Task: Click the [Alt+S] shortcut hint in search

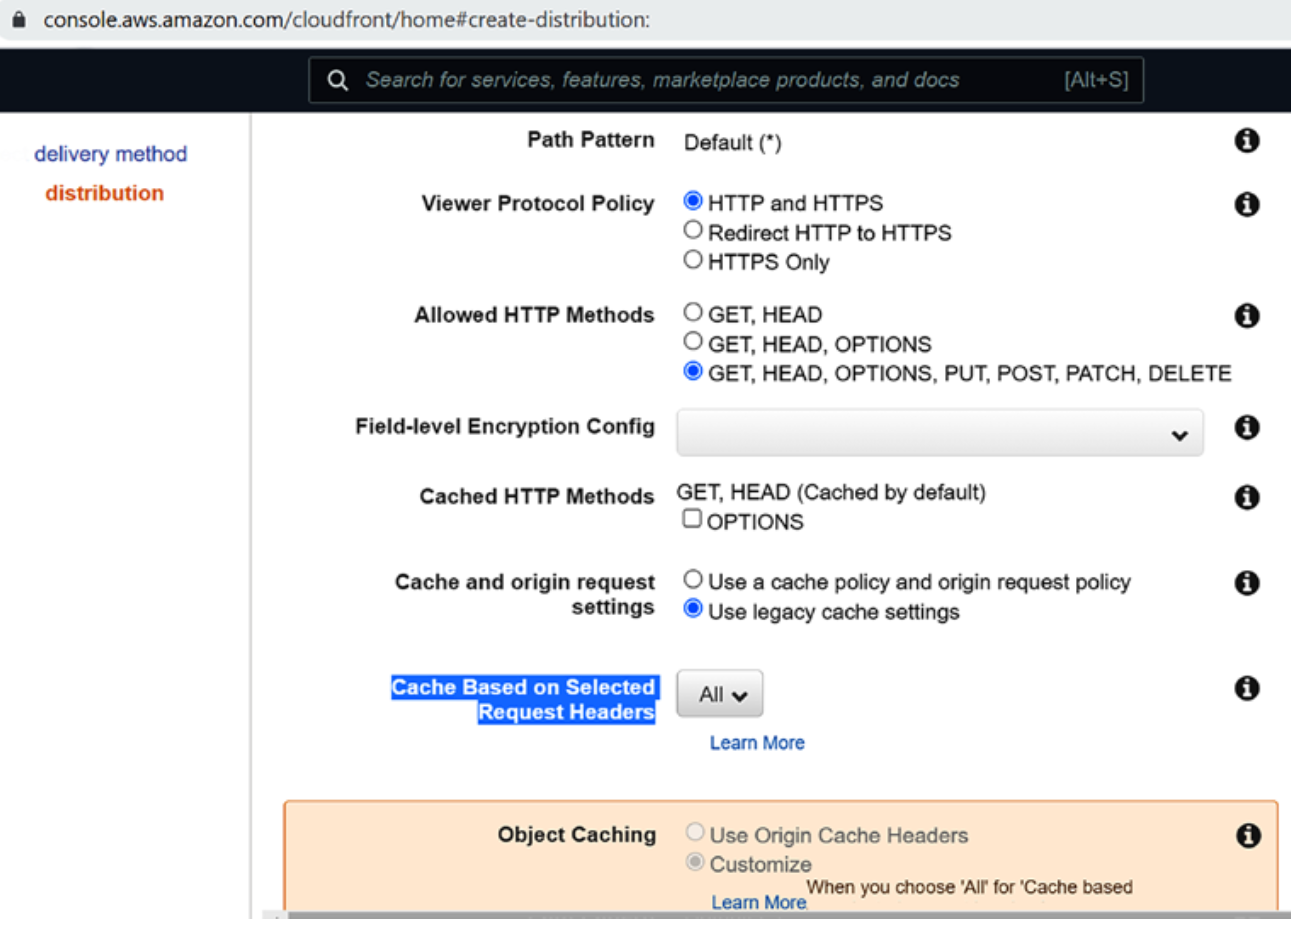Action: pos(1096,80)
